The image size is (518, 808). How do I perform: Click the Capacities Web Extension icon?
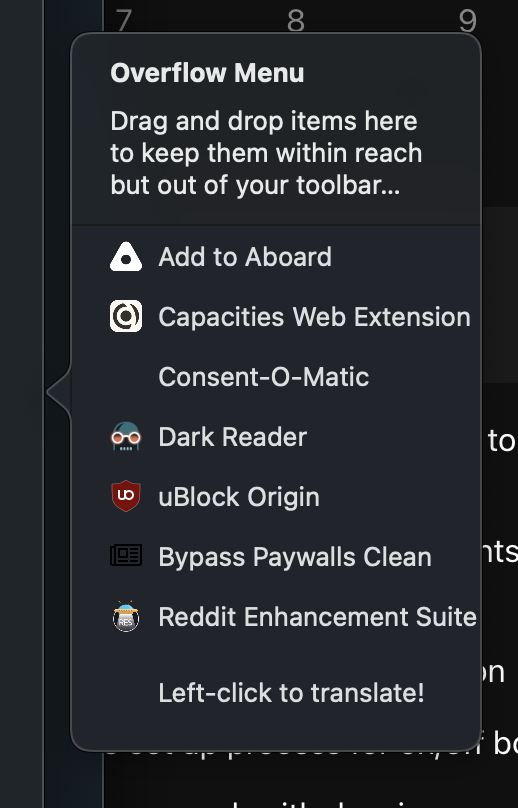(x=126, y=316)
